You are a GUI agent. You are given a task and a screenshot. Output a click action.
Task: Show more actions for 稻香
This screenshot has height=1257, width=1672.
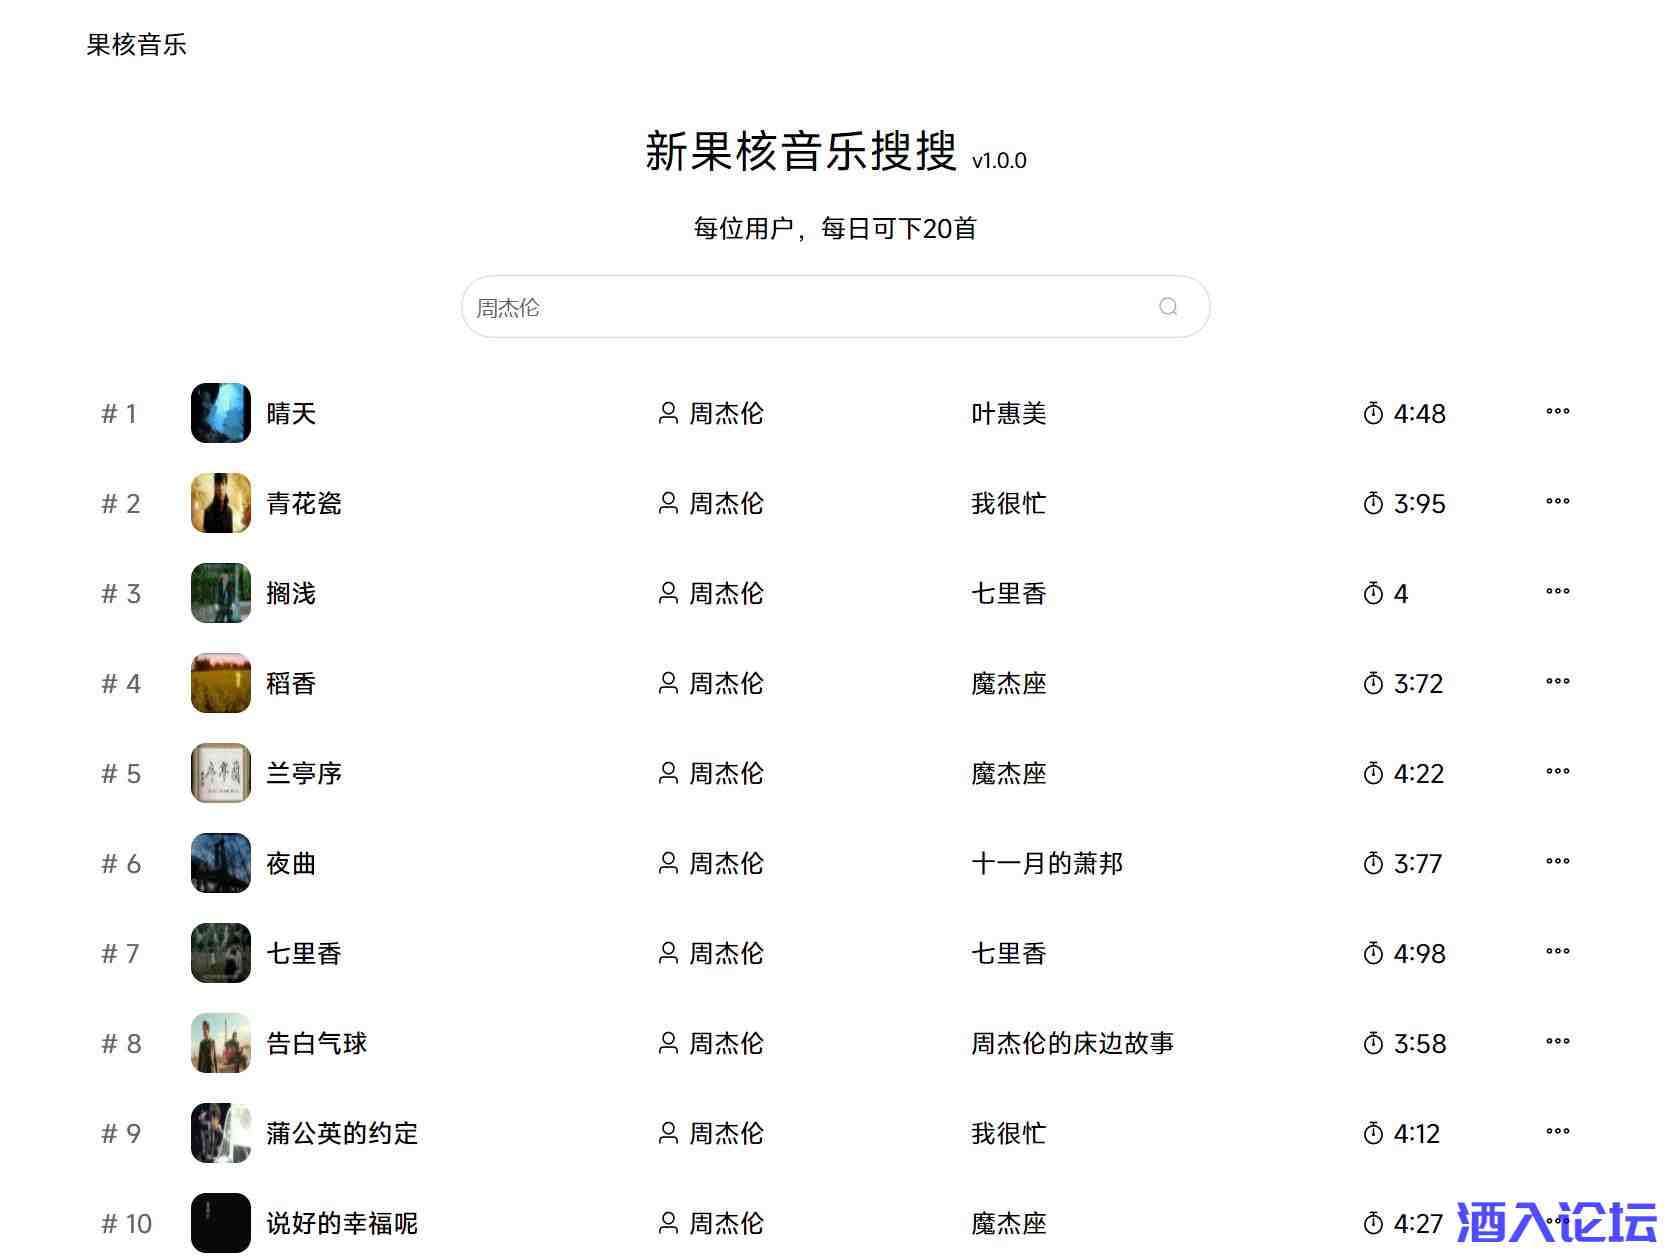point(1557,682)
